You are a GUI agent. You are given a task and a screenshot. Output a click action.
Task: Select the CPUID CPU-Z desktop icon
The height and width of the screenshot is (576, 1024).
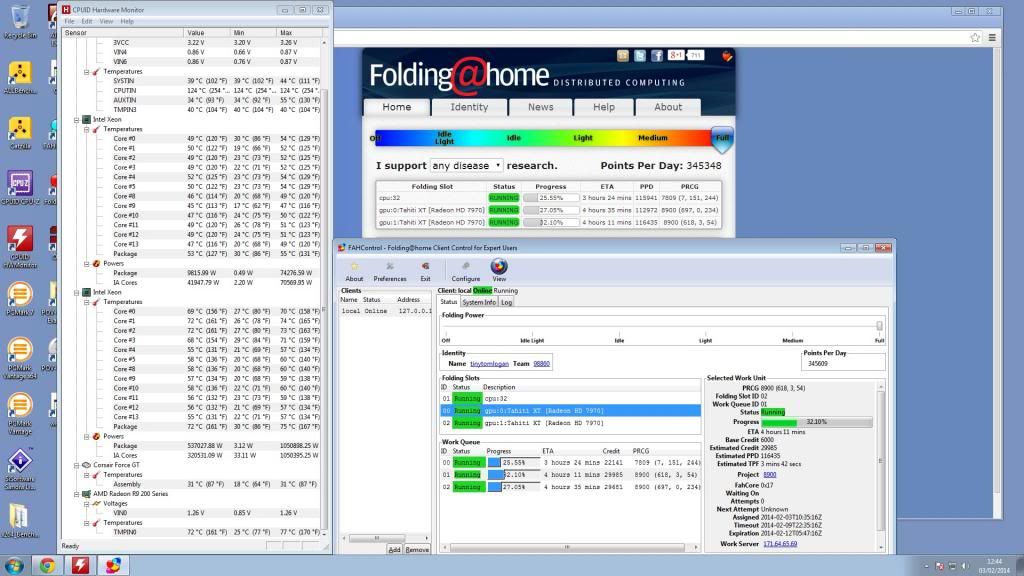[20, 189]
